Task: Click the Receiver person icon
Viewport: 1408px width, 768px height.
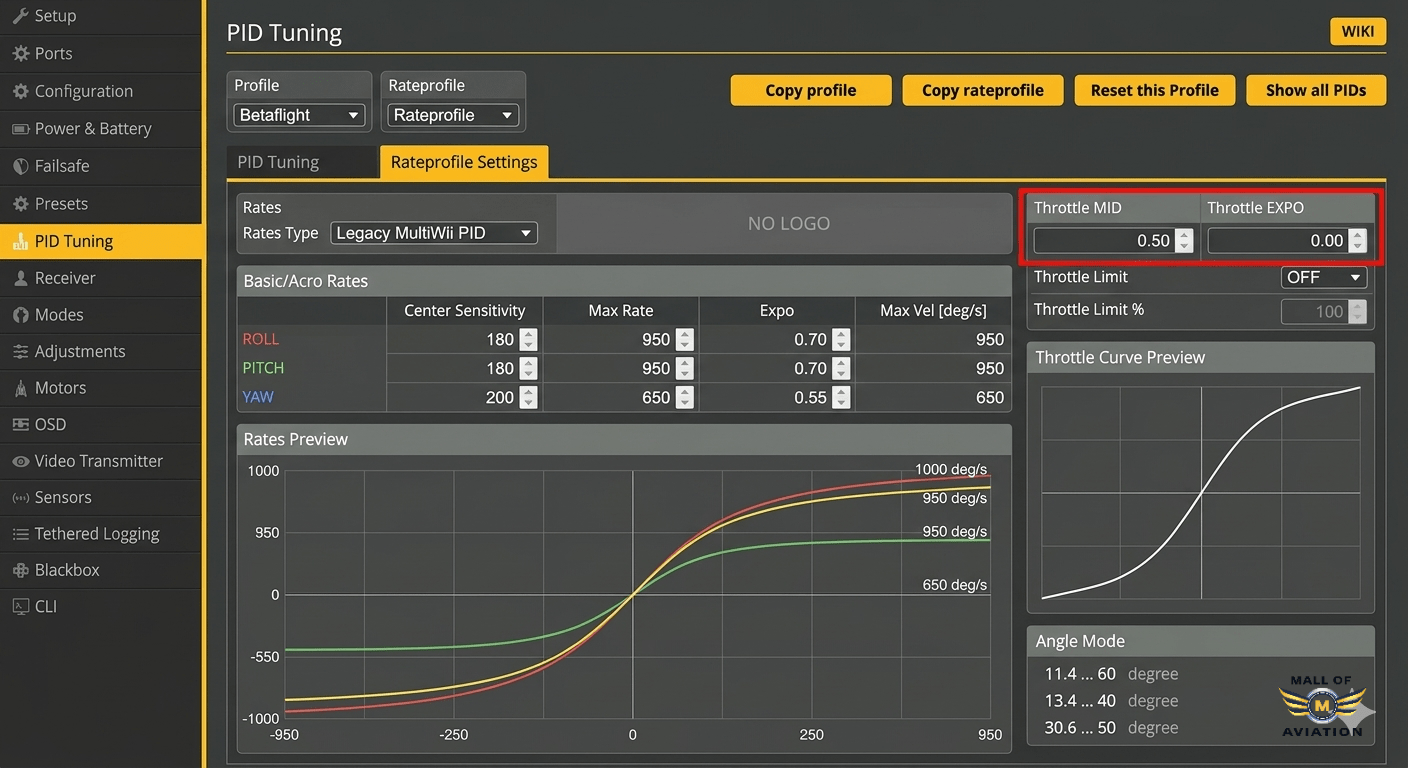Action: pos(20,278)
